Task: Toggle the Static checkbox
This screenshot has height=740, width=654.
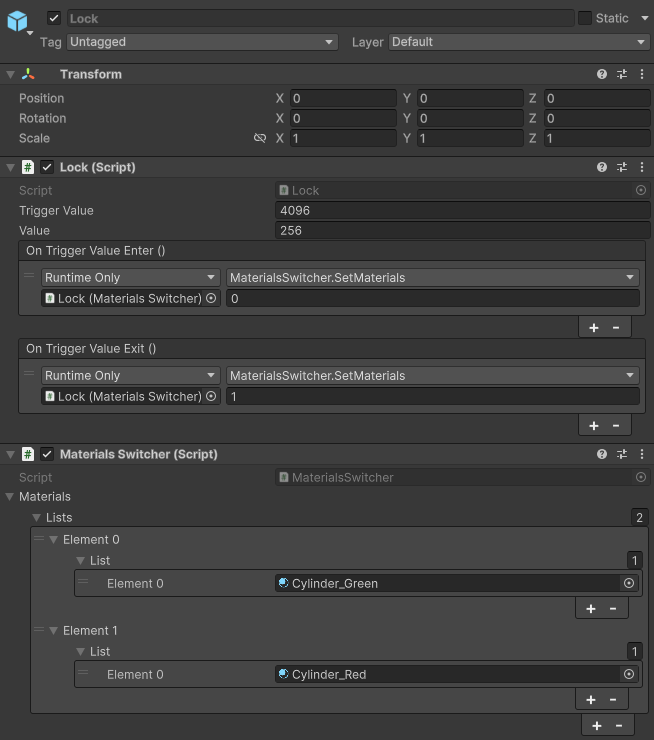Action: pos(585,18)
